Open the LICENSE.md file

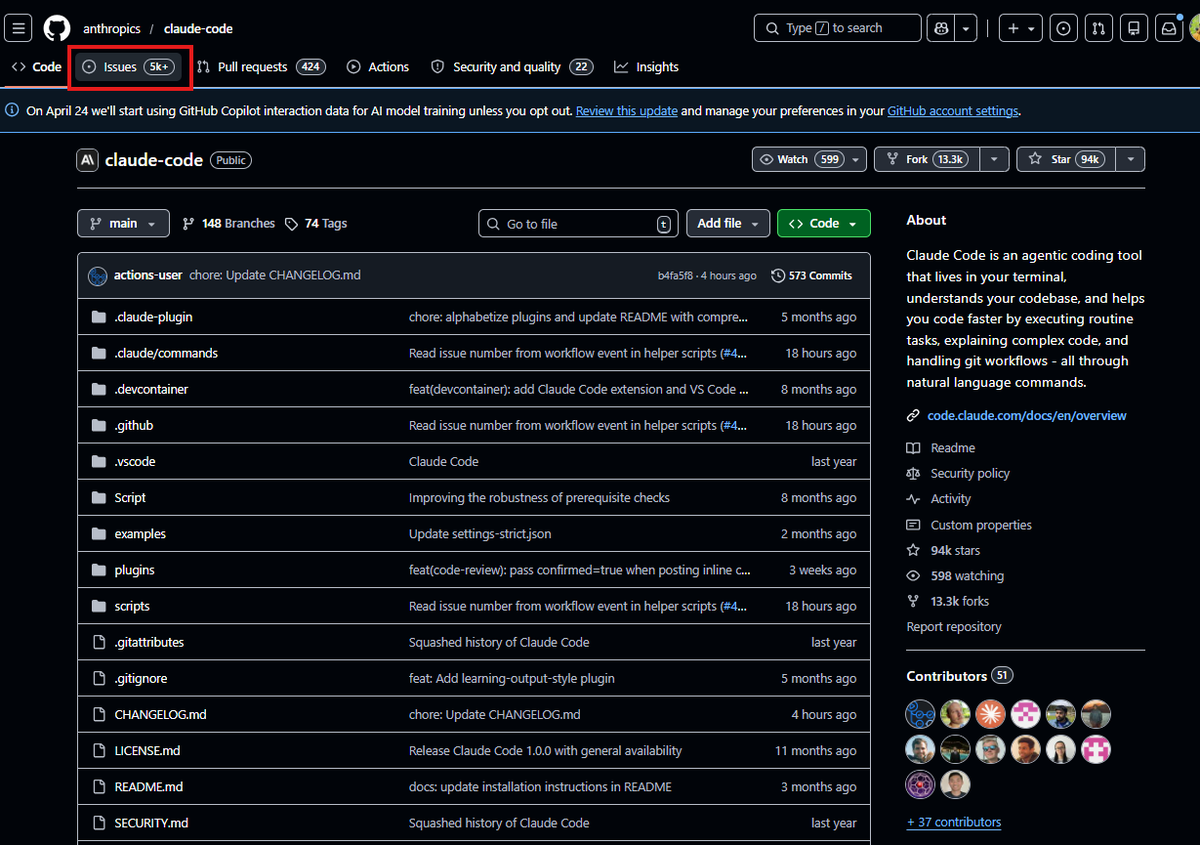click(x=147, y=750)
